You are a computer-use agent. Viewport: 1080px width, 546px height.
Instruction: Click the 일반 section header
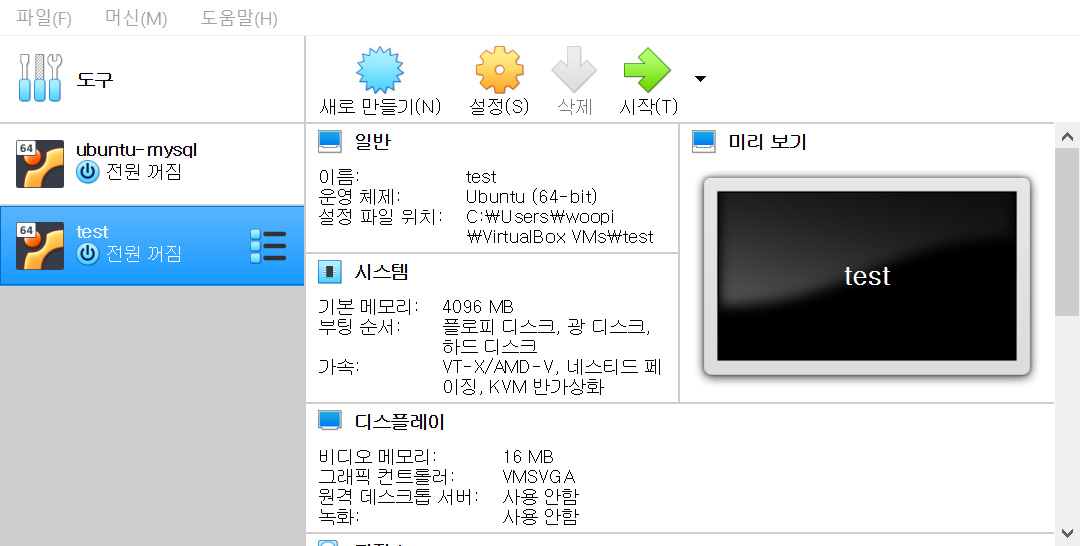[373, 141]
